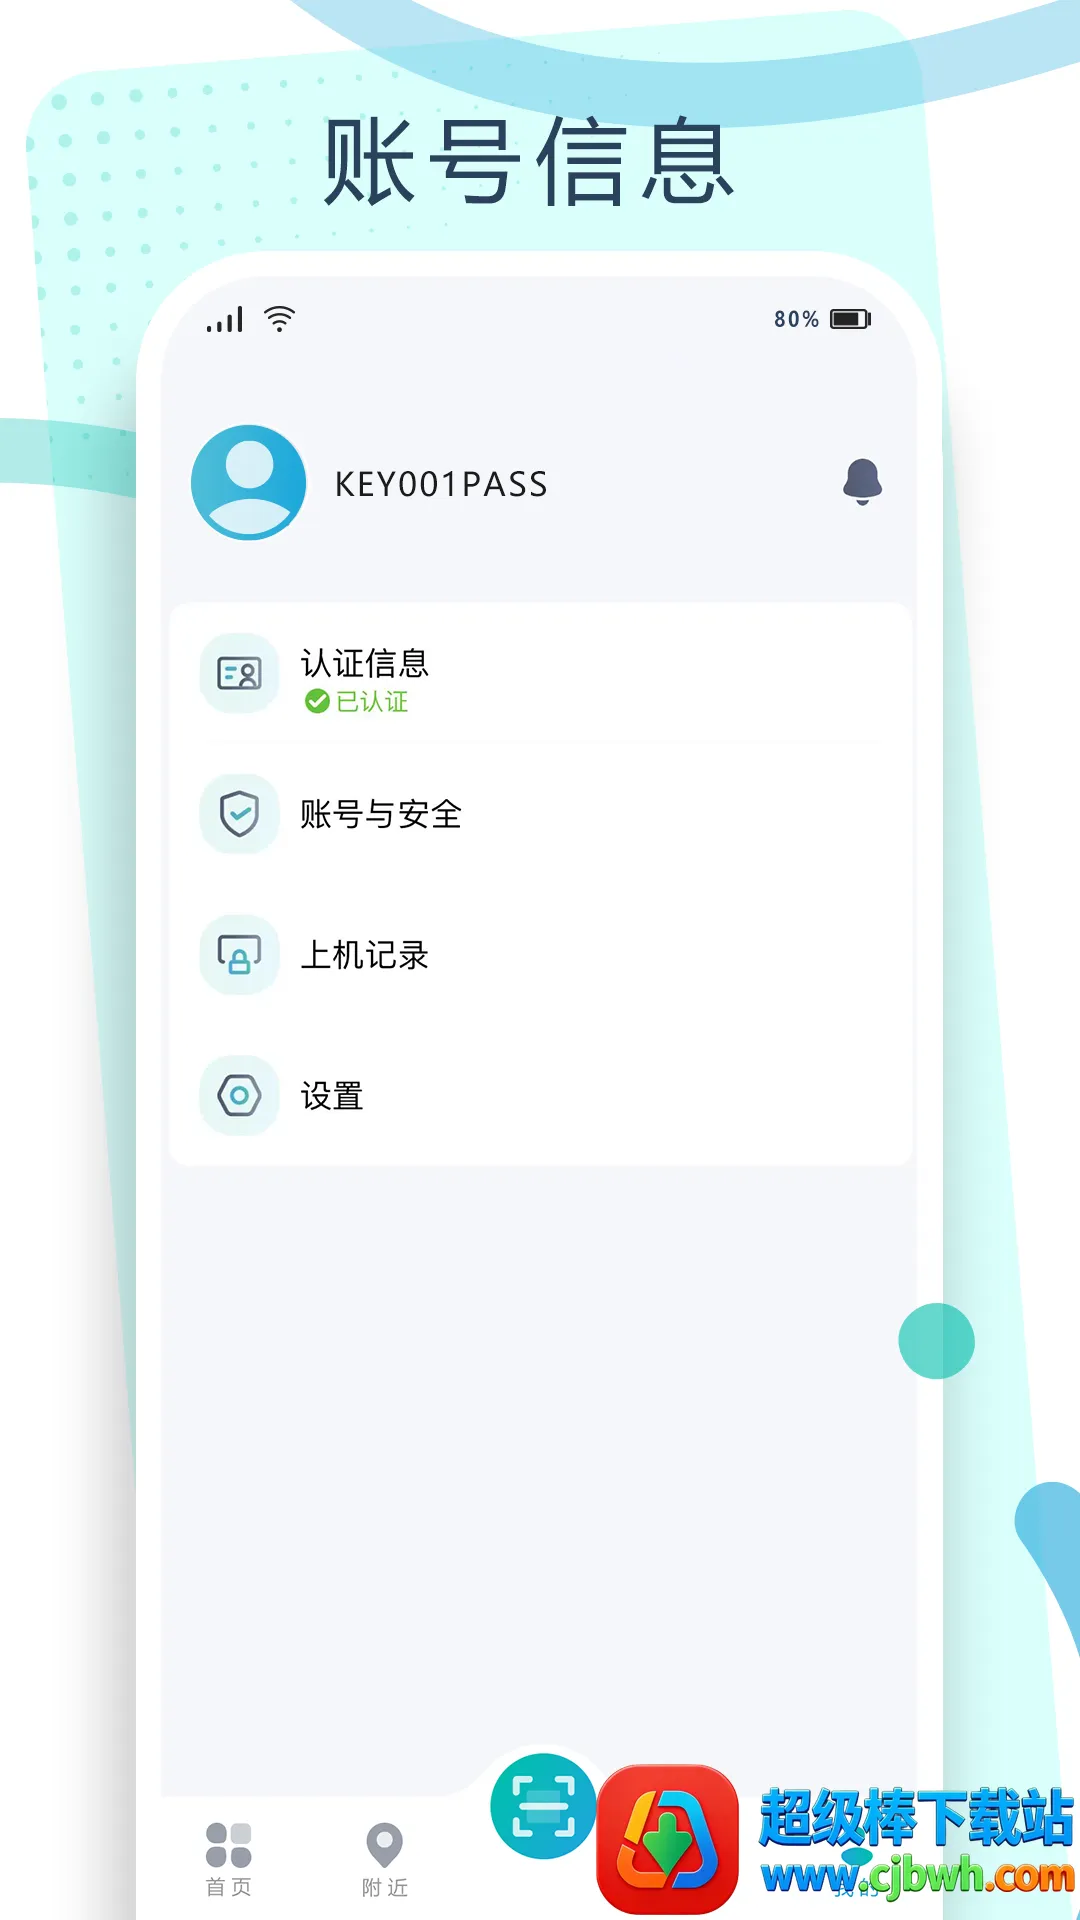Click the www.cjbwh.com watermark link

pyautogui.click(x=917, y=1875)
